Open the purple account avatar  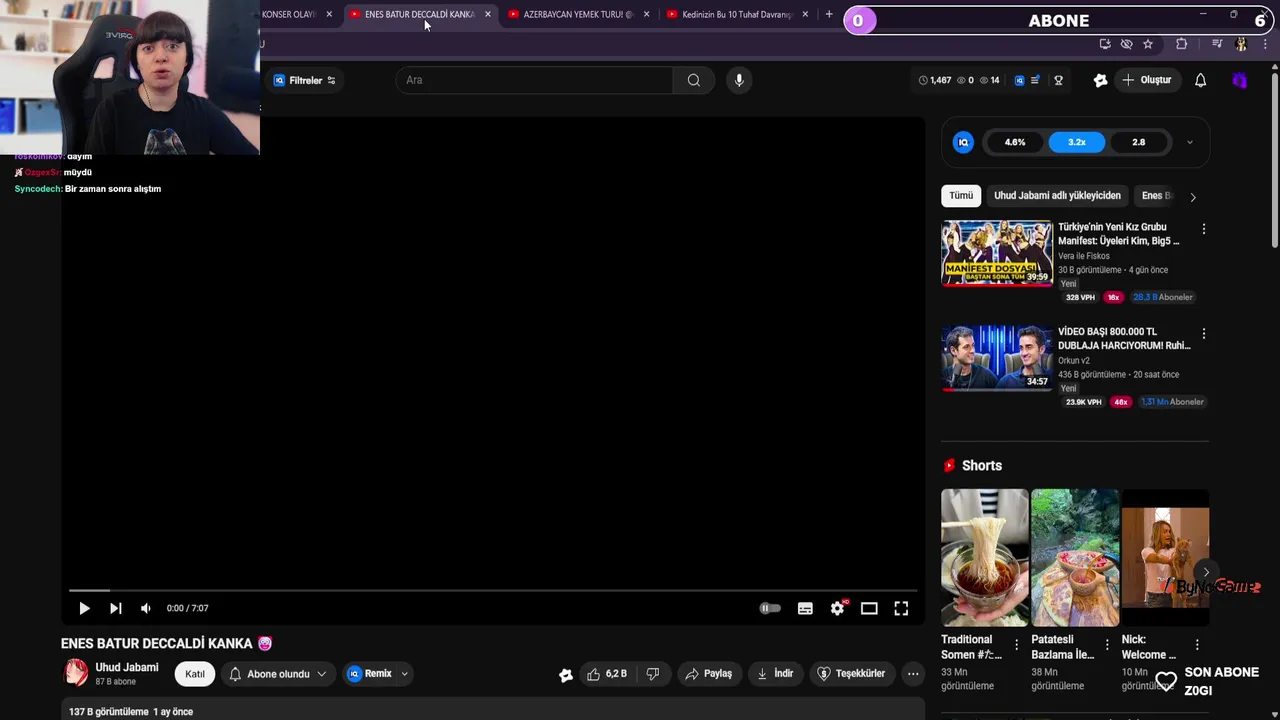[x=1240, y=80]
